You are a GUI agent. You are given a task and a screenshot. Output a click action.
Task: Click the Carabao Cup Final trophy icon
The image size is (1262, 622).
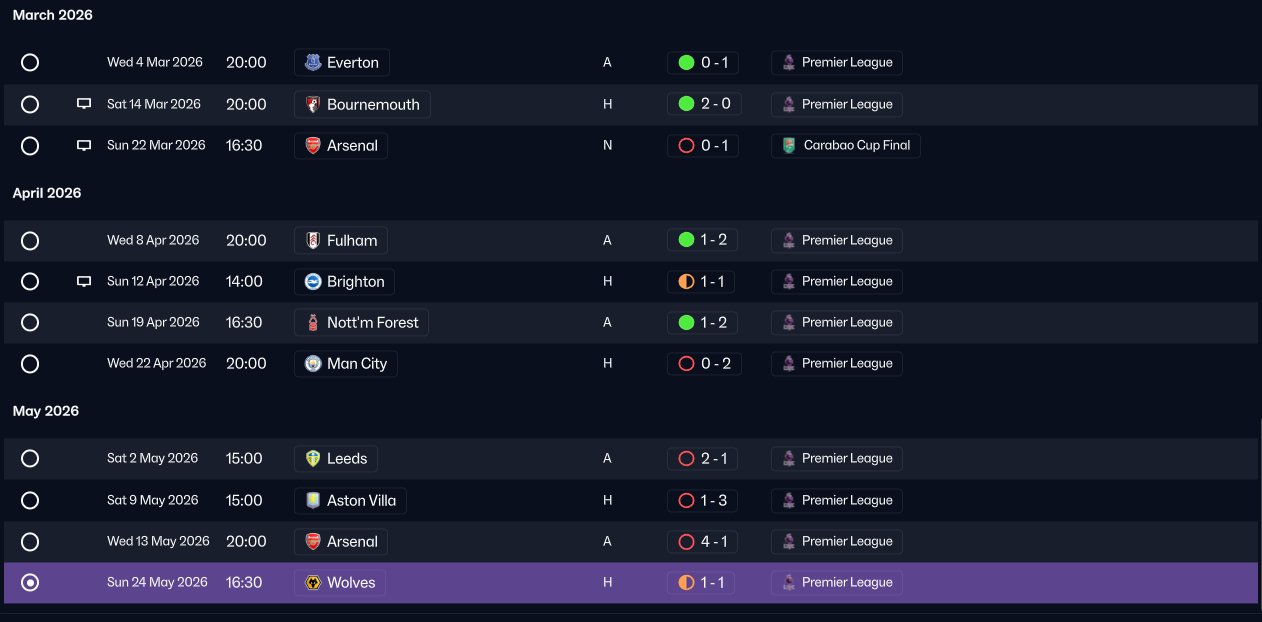point(789,146)
